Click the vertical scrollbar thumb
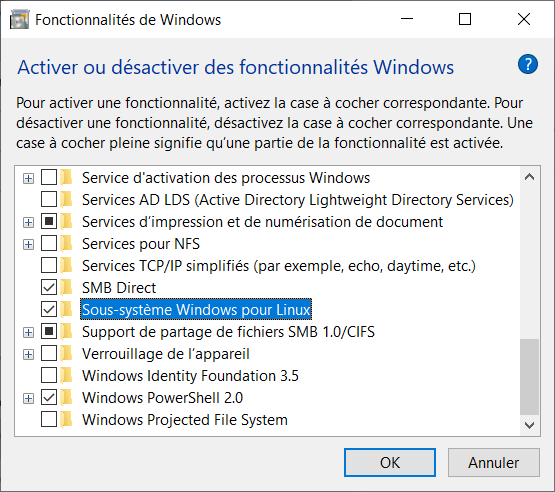 (x=529, y=377)
